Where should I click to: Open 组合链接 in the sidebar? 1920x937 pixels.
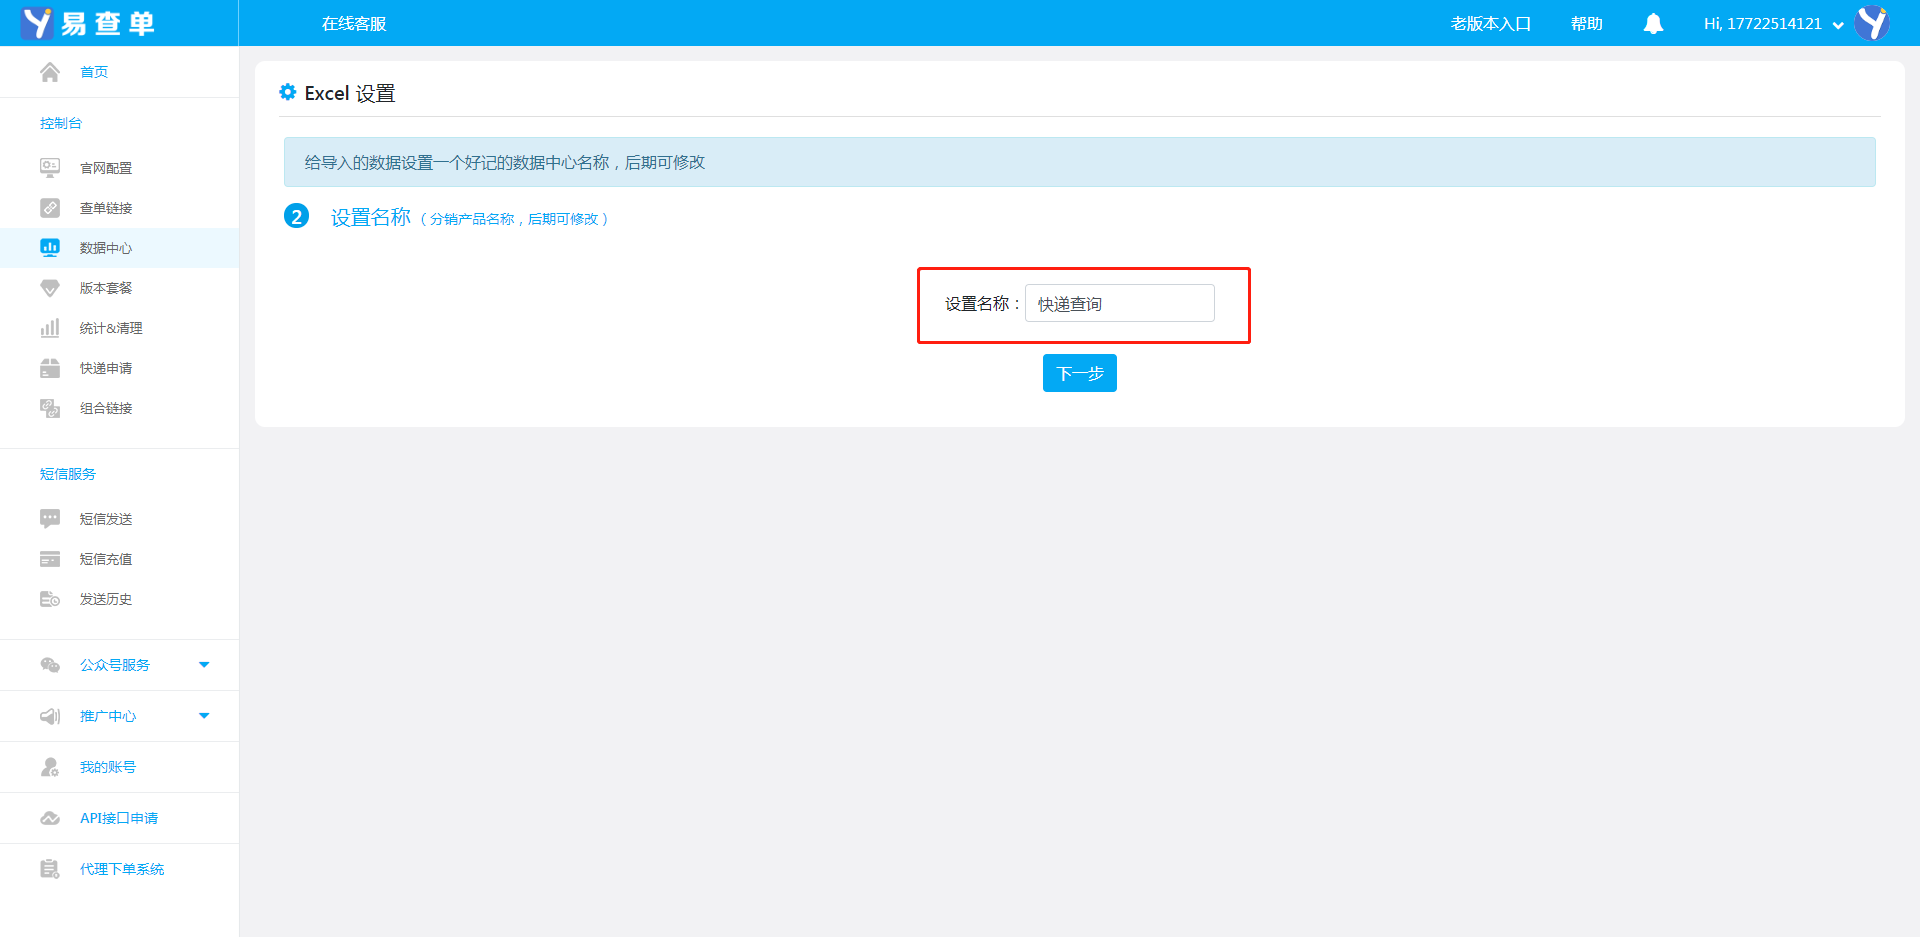click(x=106, y=408)
